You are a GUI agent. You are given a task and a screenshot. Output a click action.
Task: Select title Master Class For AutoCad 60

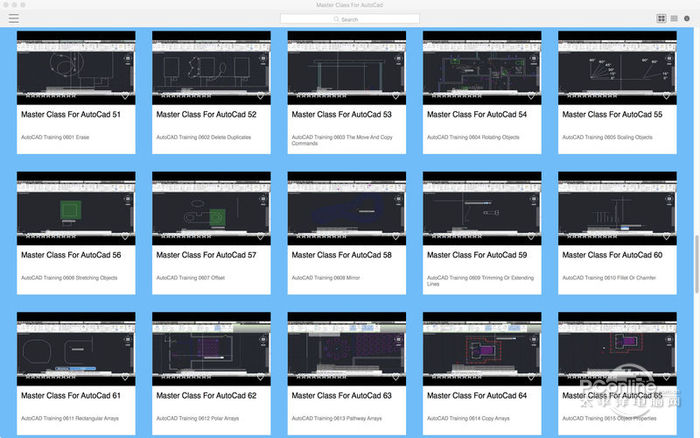(x=612, y=255)
